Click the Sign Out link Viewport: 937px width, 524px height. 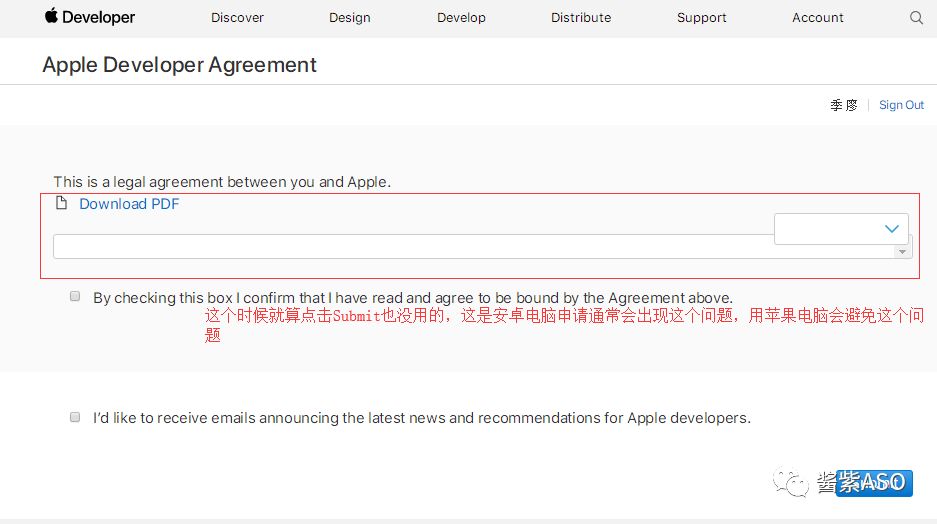pyautogui.click(x=901, y=105)
